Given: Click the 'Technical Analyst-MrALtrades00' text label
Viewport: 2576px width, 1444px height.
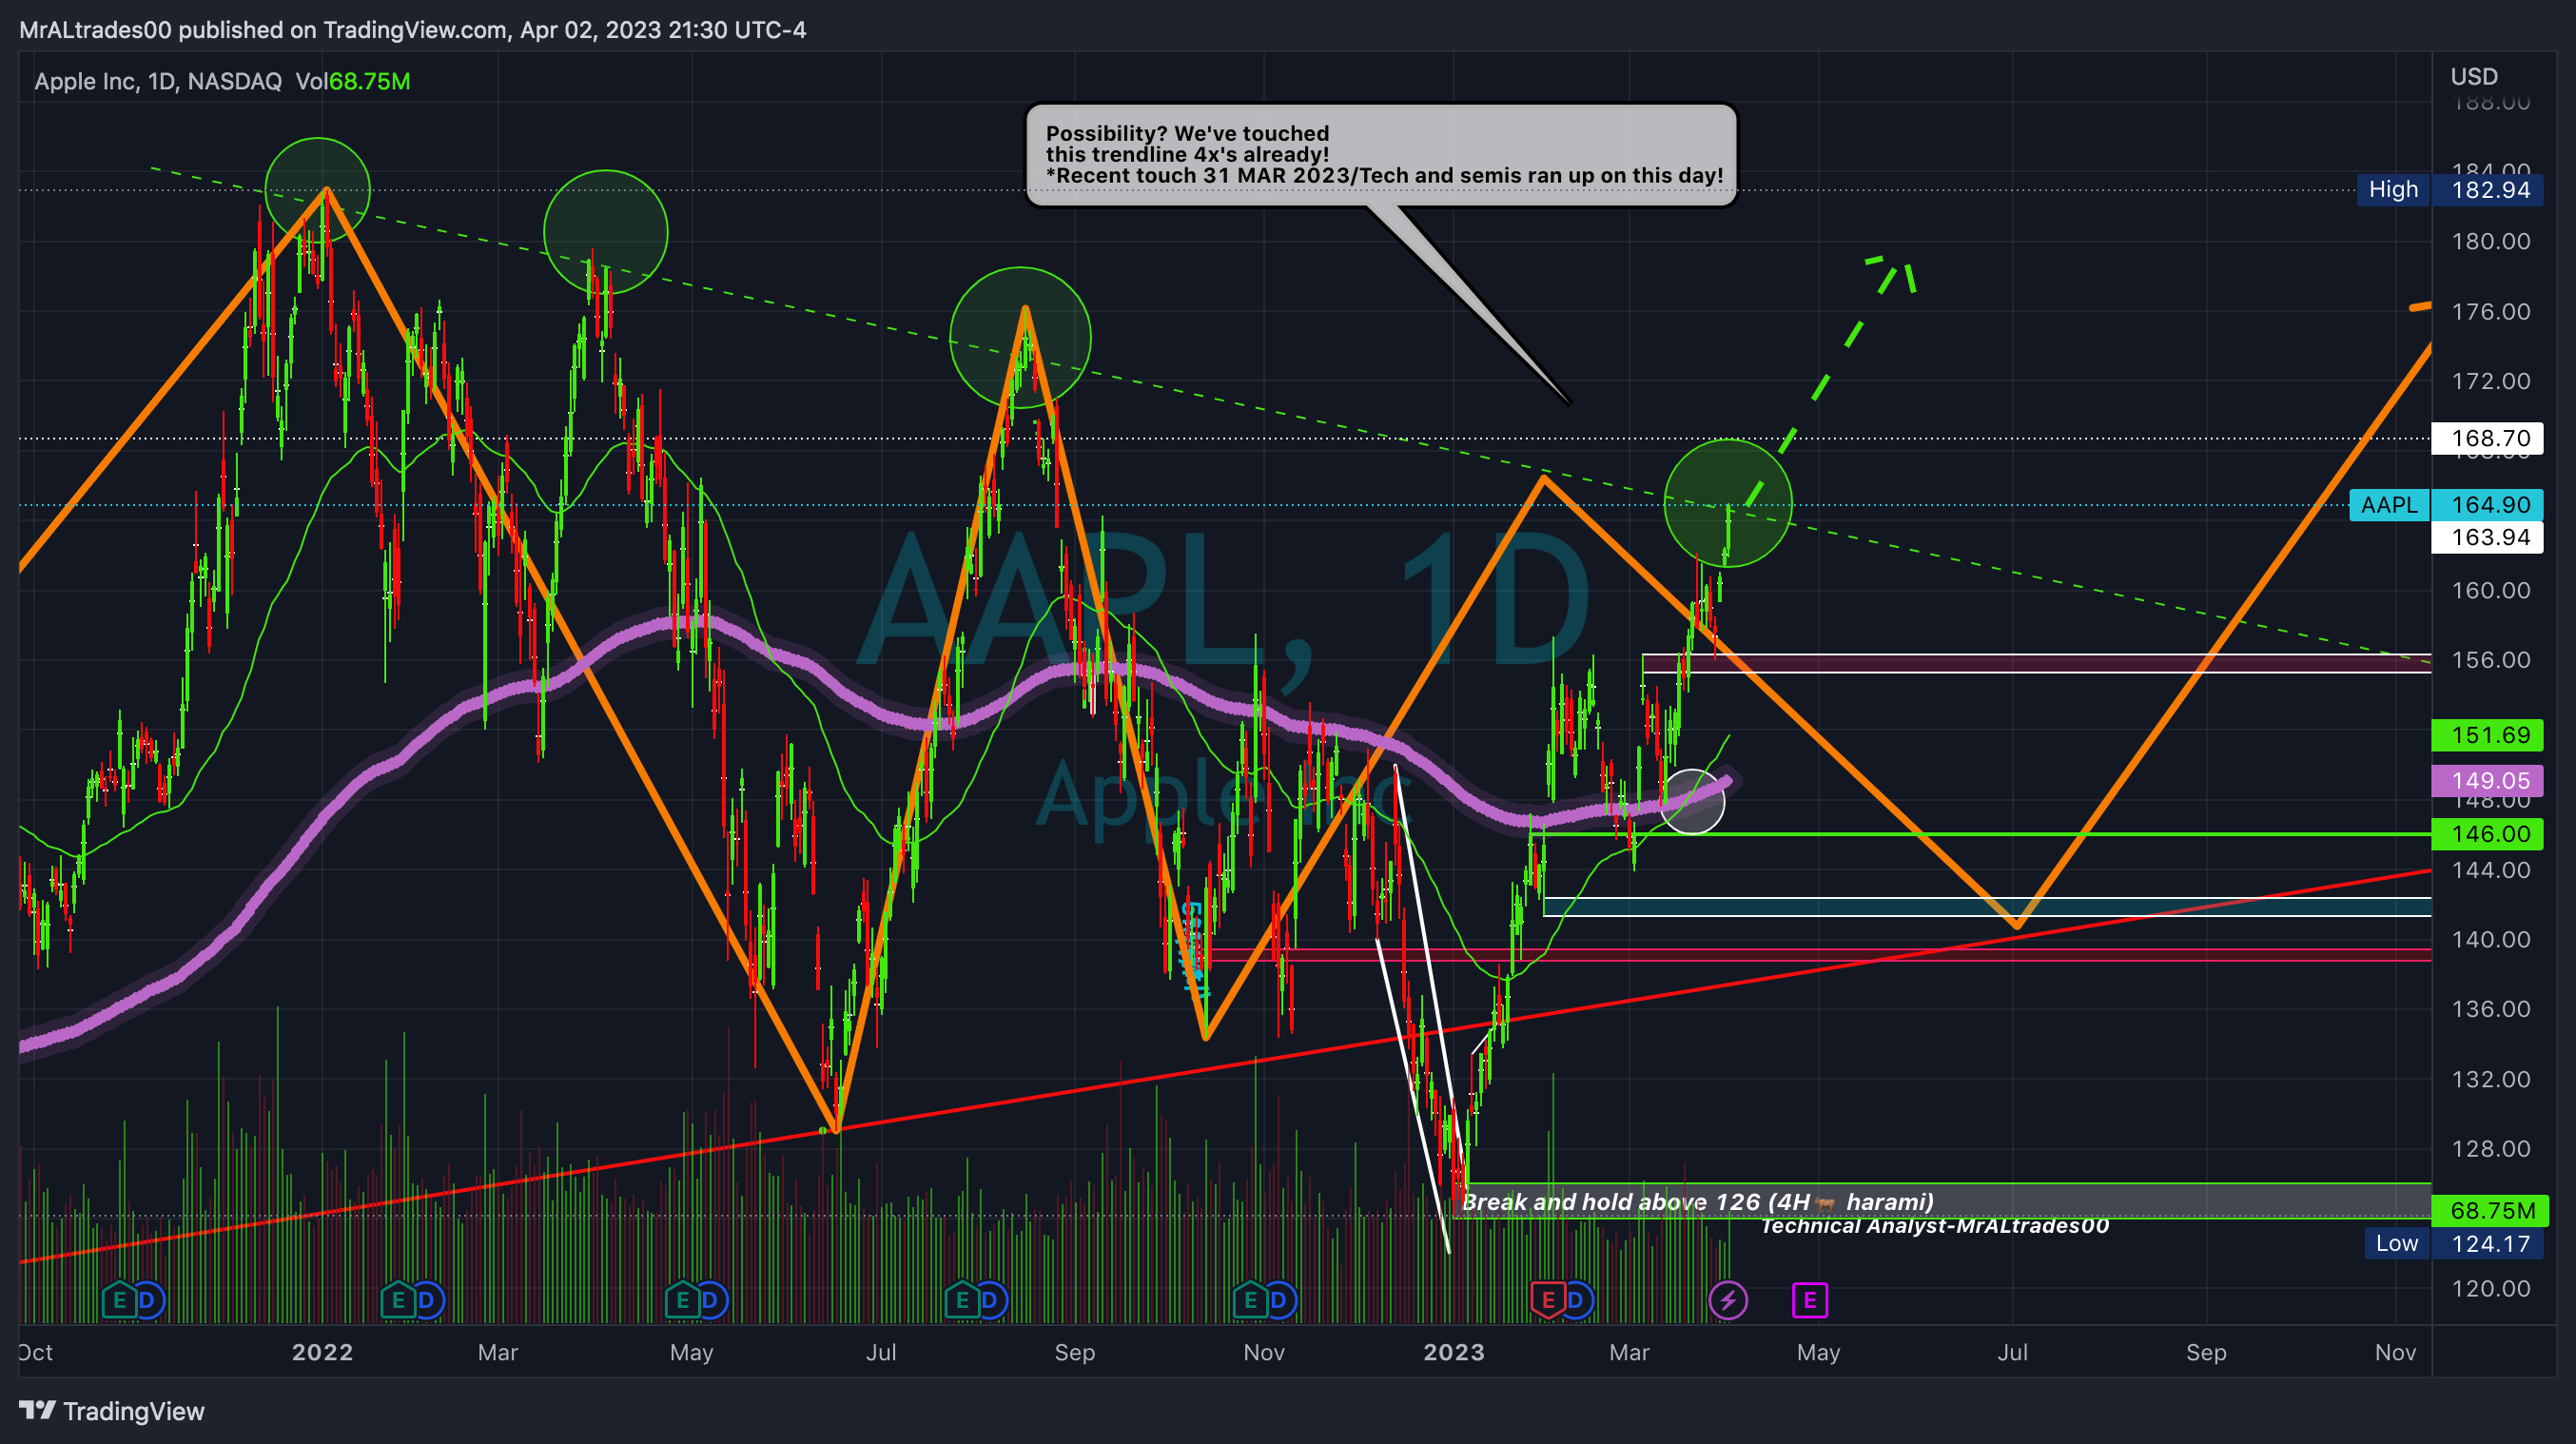Looking at the screenshot, I should [1934, 1226].
